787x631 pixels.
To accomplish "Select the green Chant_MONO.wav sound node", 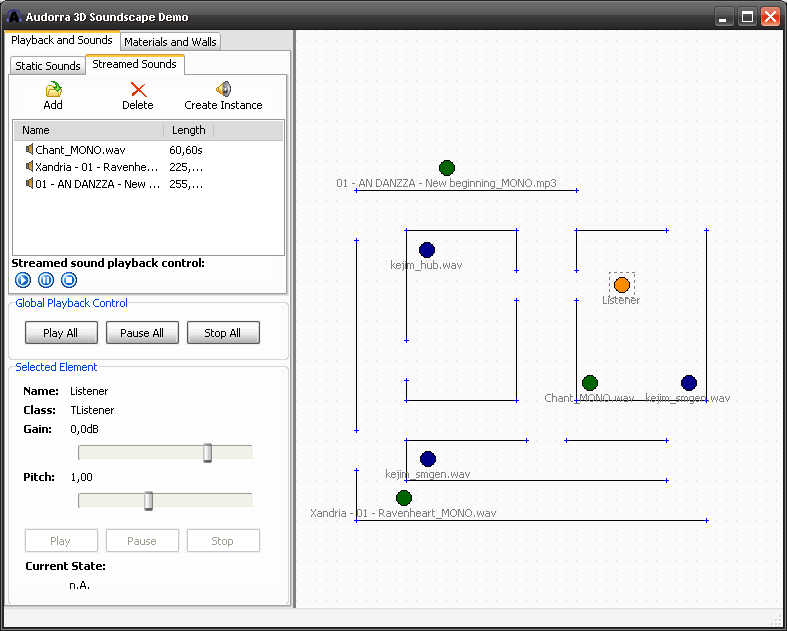I will coord(590,383).
